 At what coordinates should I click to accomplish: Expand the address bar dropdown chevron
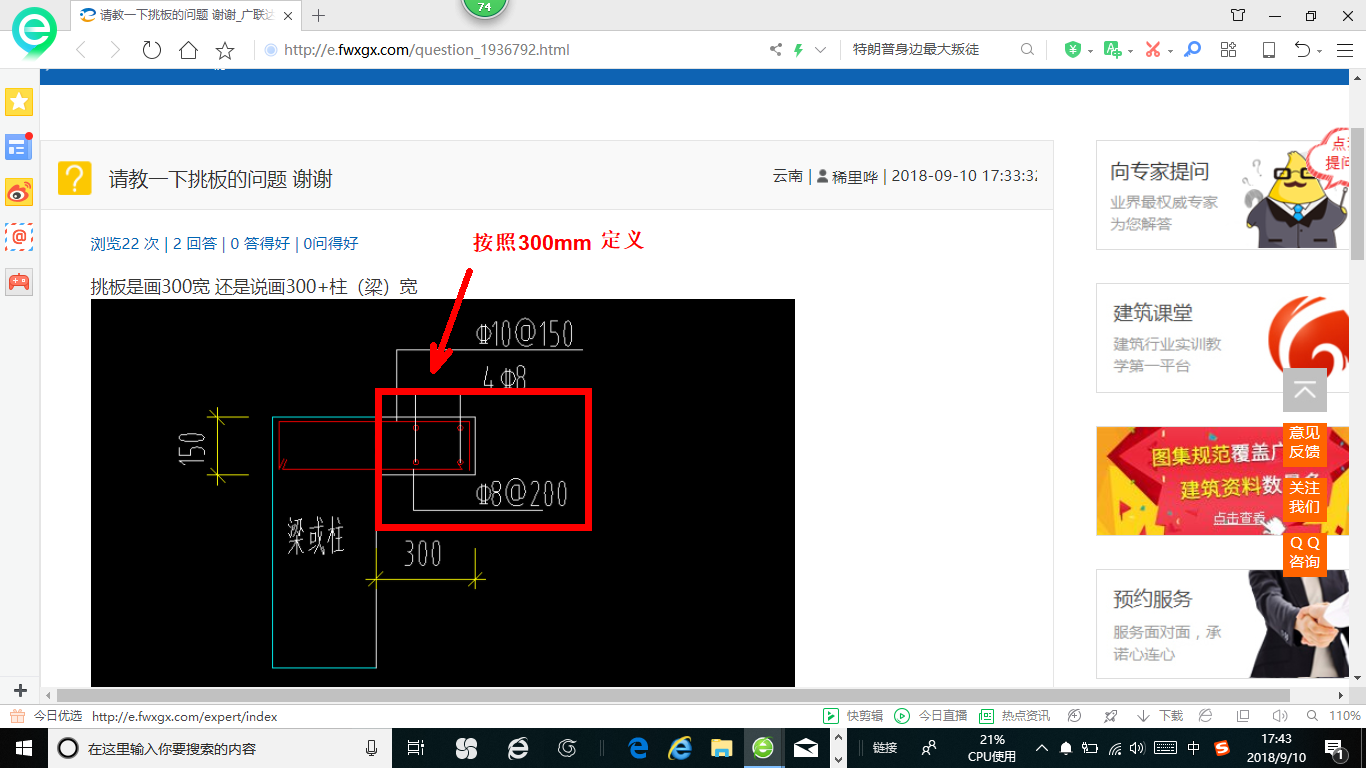[821, 50]
